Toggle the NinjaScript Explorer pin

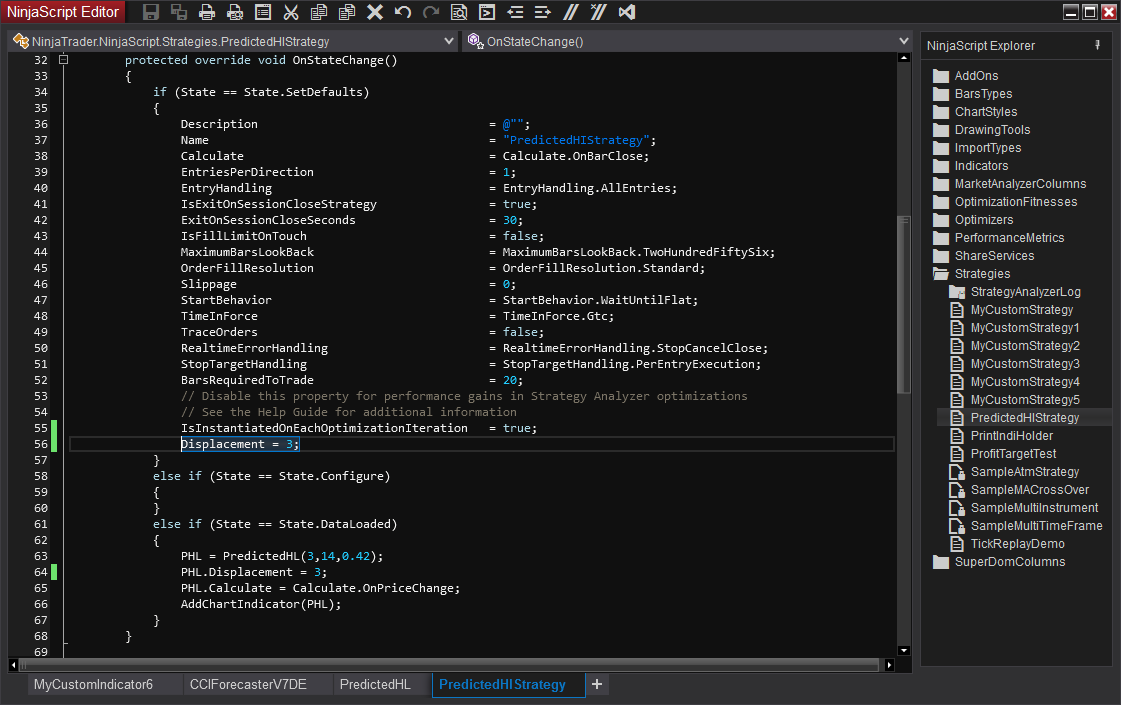(1097, 45)
